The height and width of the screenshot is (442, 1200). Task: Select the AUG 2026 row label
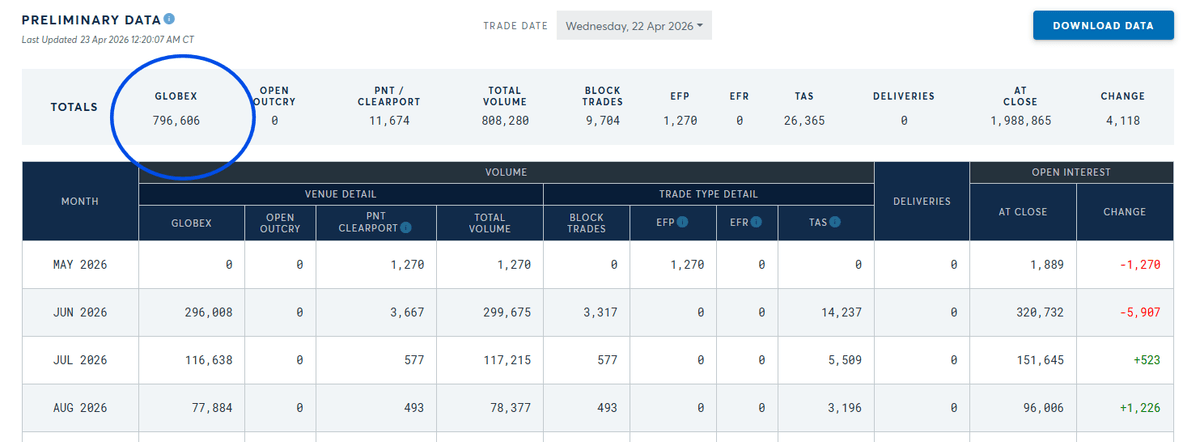point(80,407)
